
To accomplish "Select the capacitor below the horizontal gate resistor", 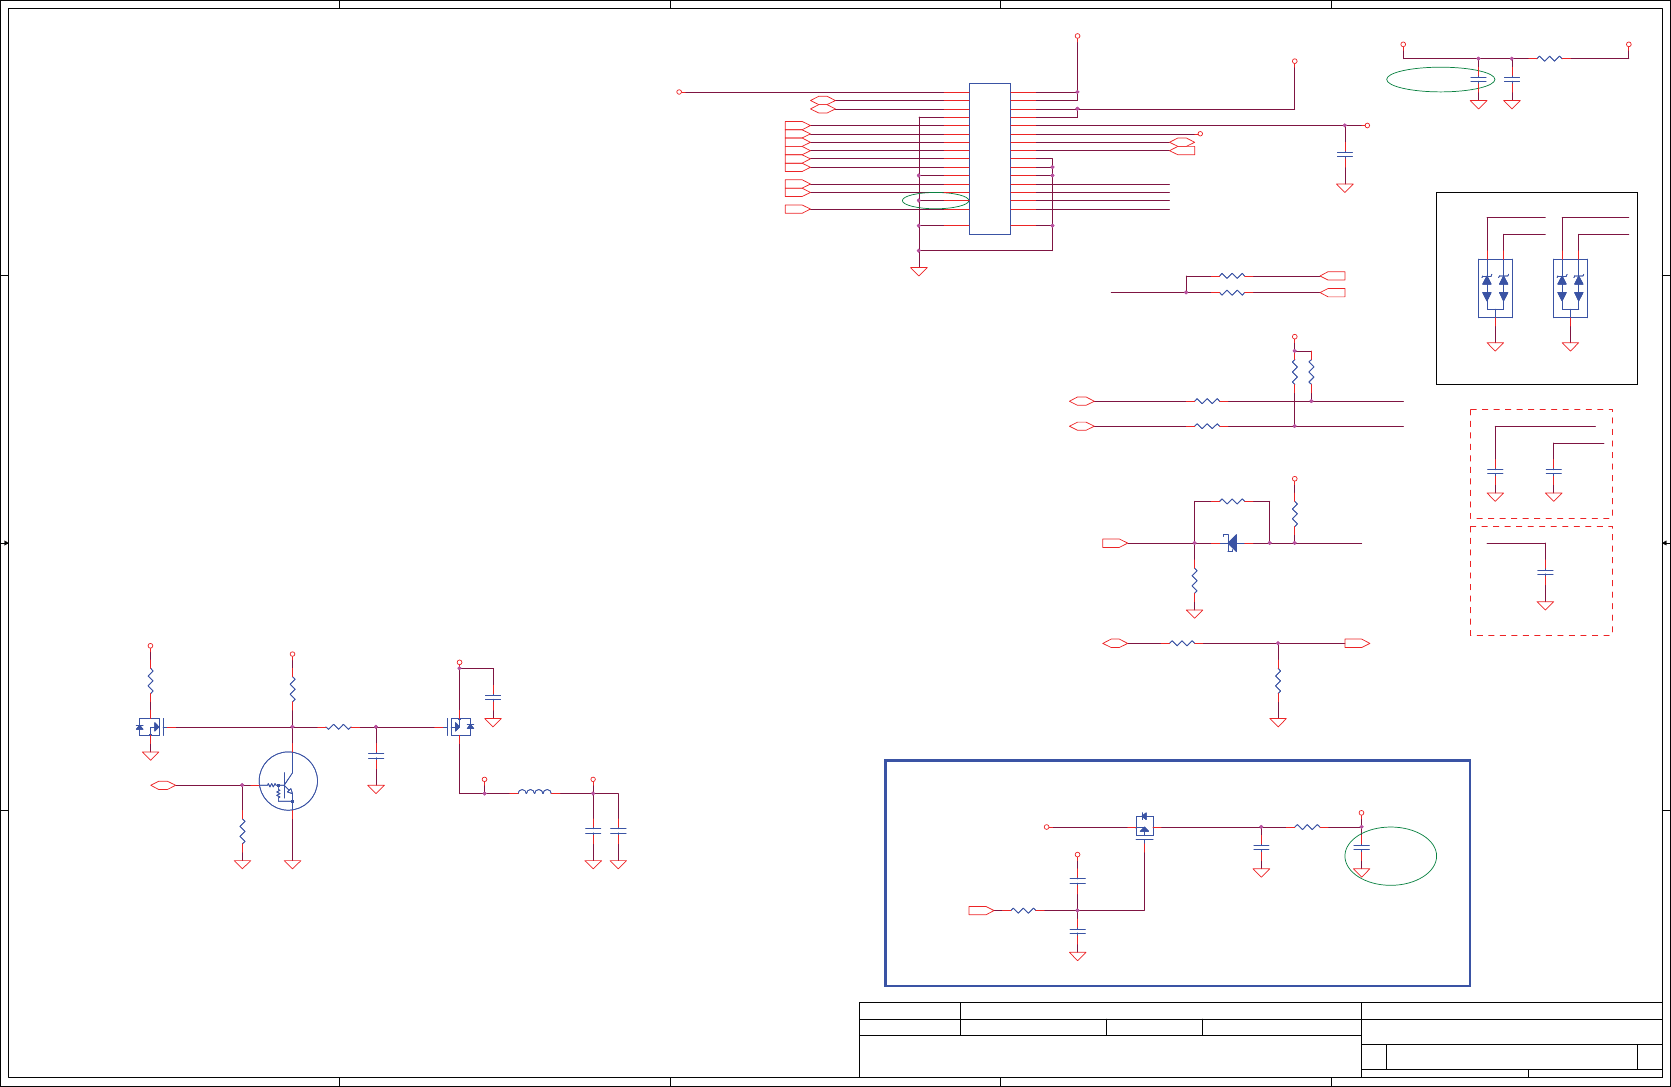I will tap(376, 757).
